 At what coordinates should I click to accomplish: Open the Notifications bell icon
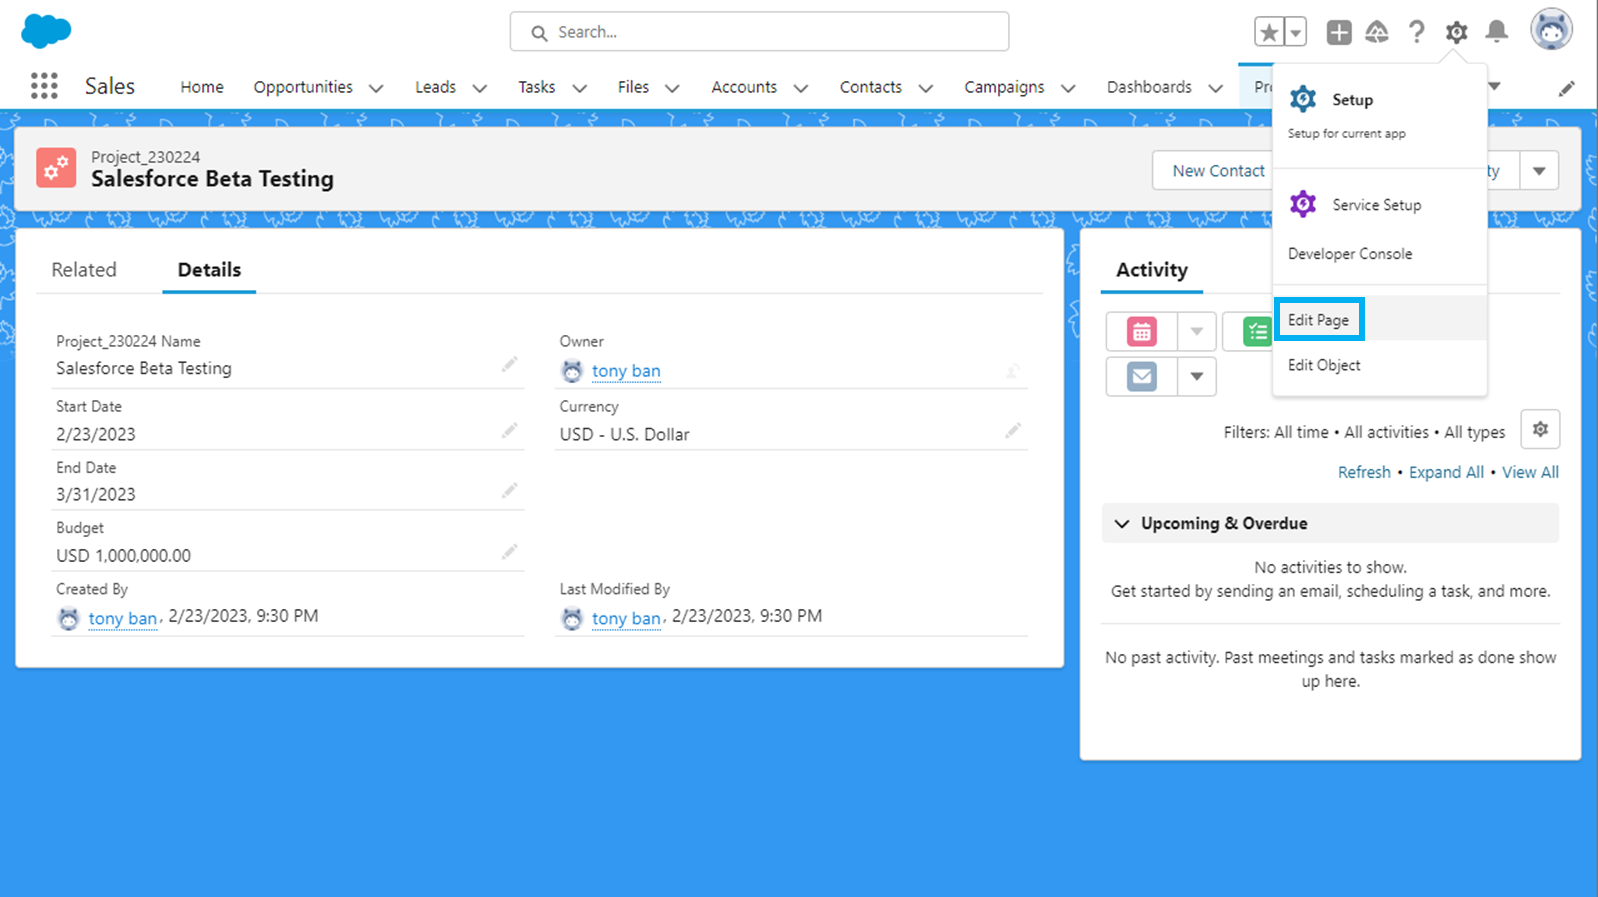[x=1496, y=32]
